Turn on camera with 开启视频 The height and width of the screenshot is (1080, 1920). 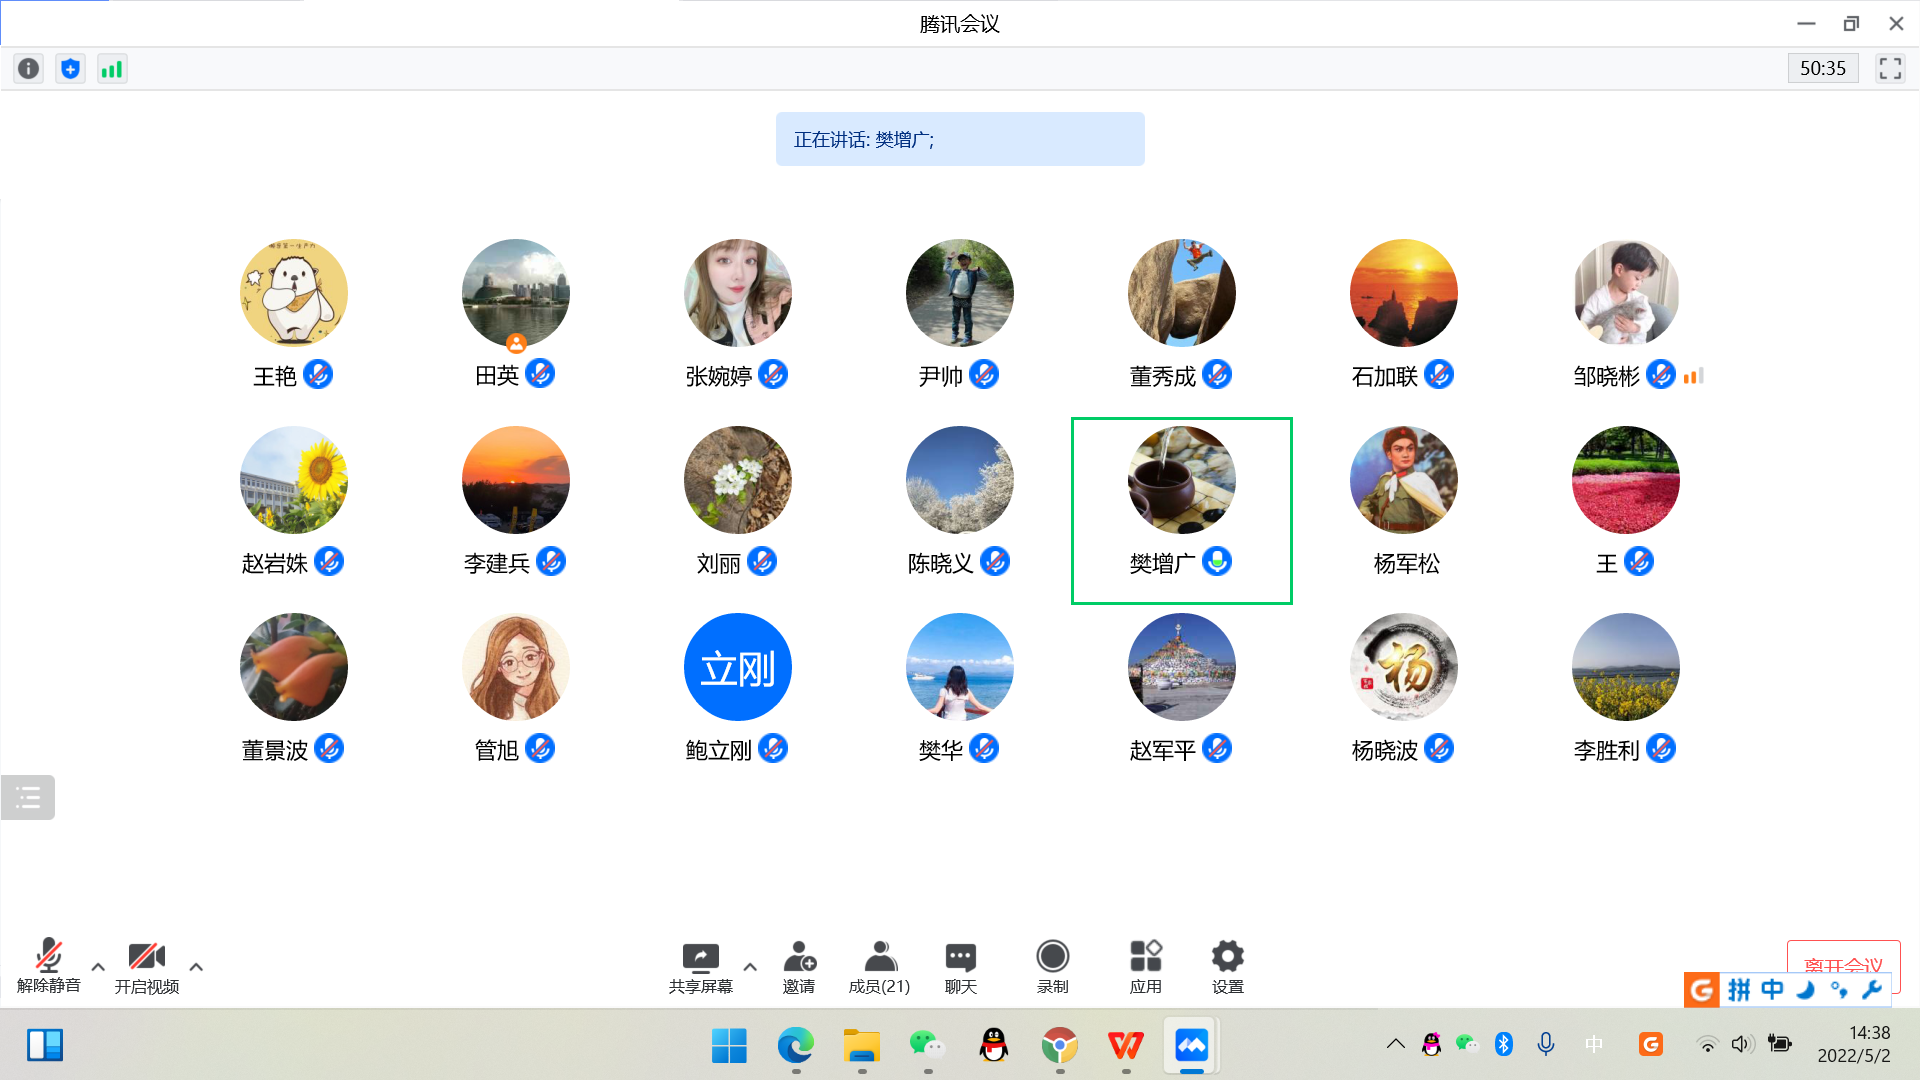[146, 966]
